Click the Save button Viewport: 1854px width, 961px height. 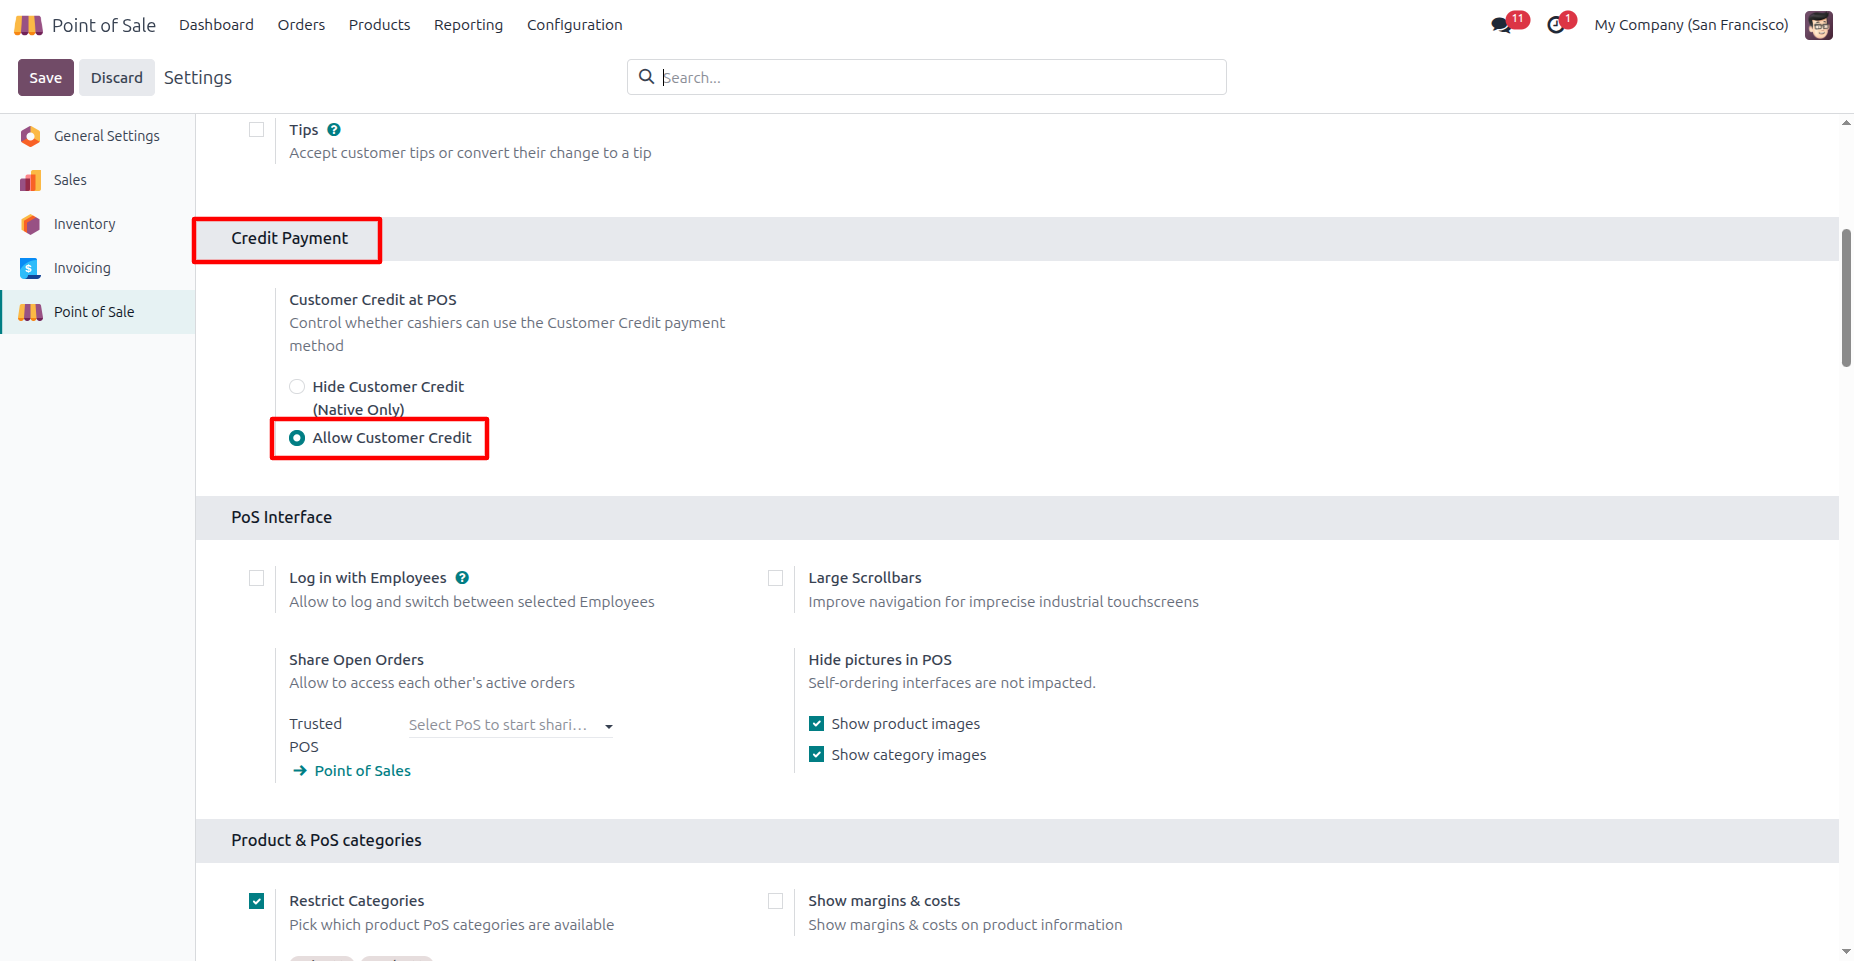click(46, 78)
